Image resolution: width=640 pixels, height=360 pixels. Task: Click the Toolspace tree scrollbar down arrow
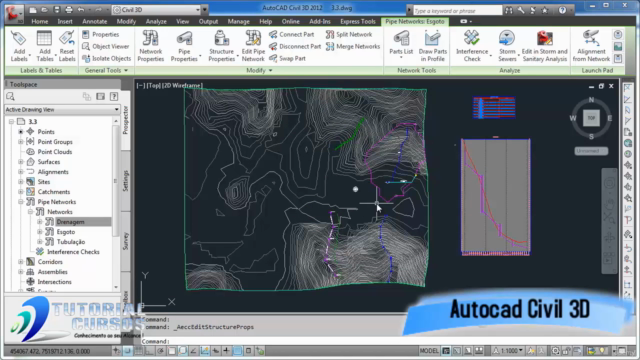[x=116, y=287]
